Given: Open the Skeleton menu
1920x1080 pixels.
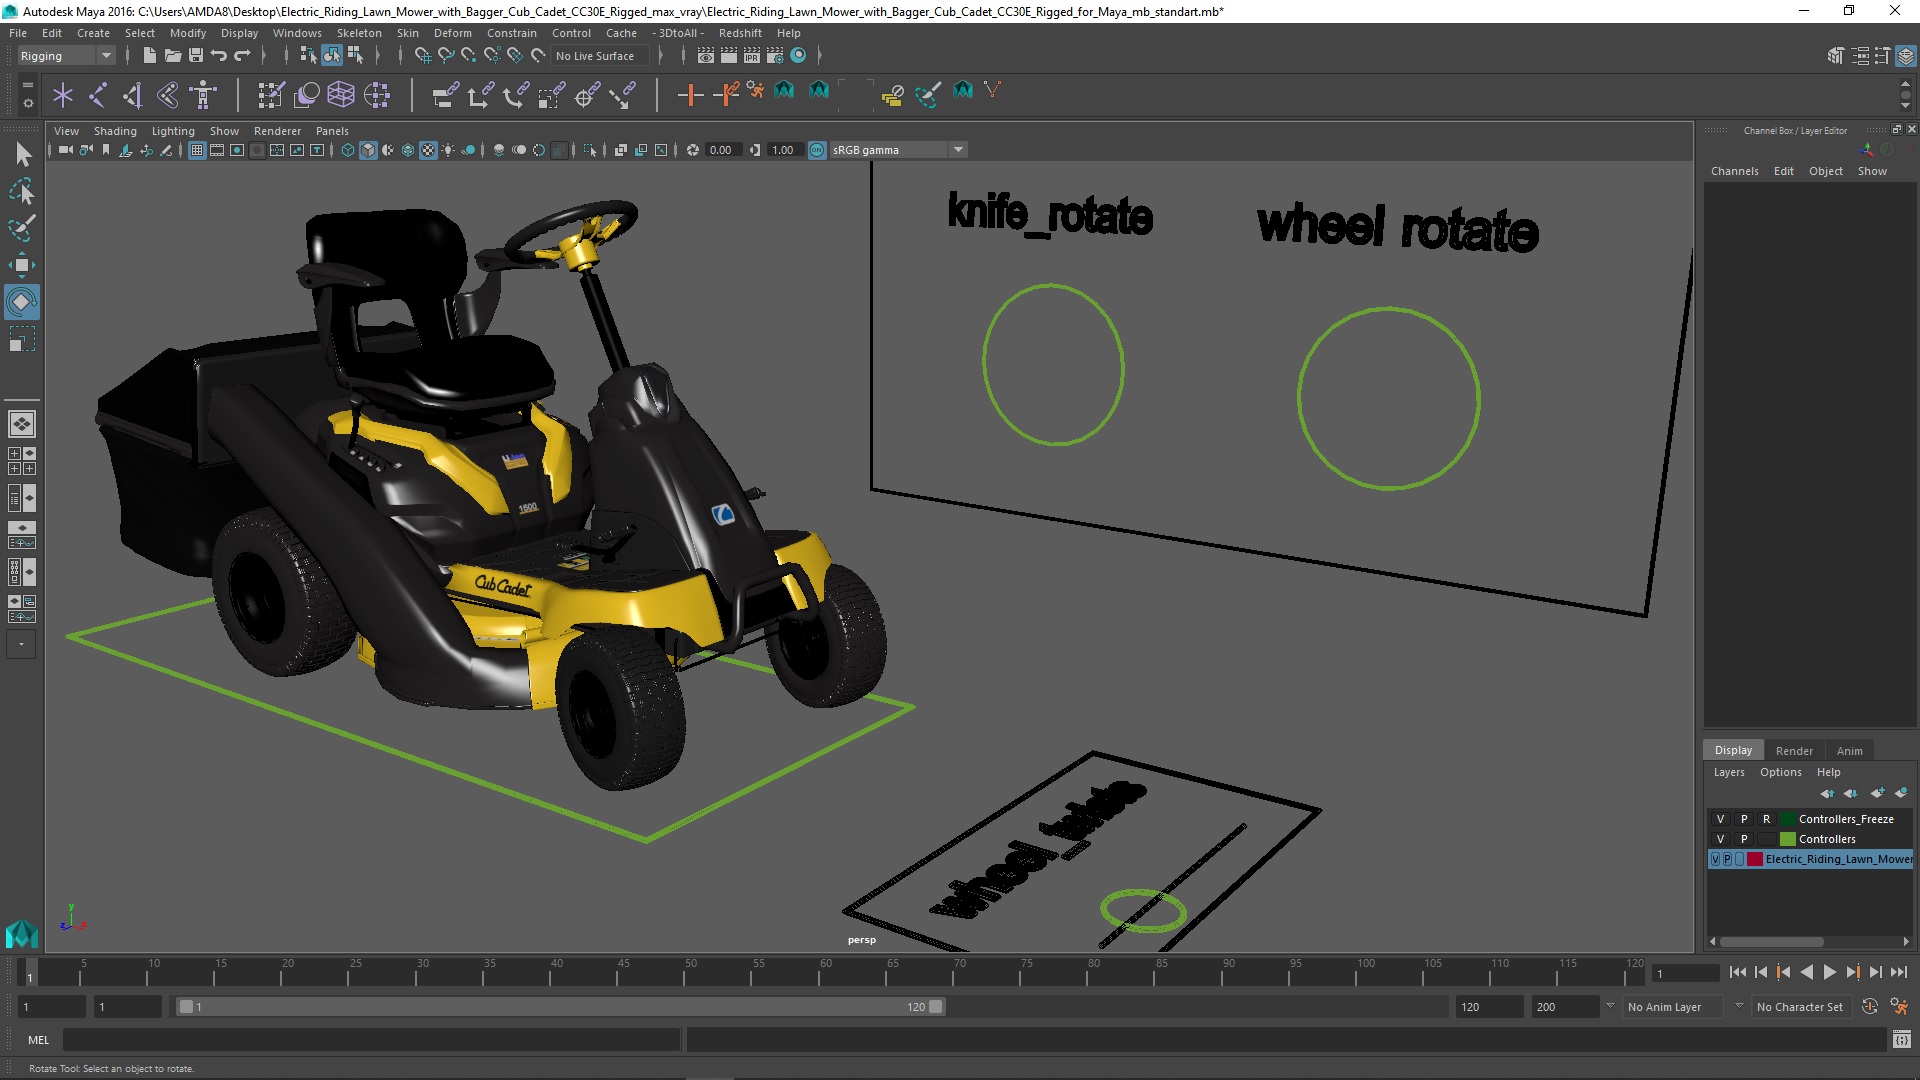Looking at the screenshot, I should [x=359, y=33].
